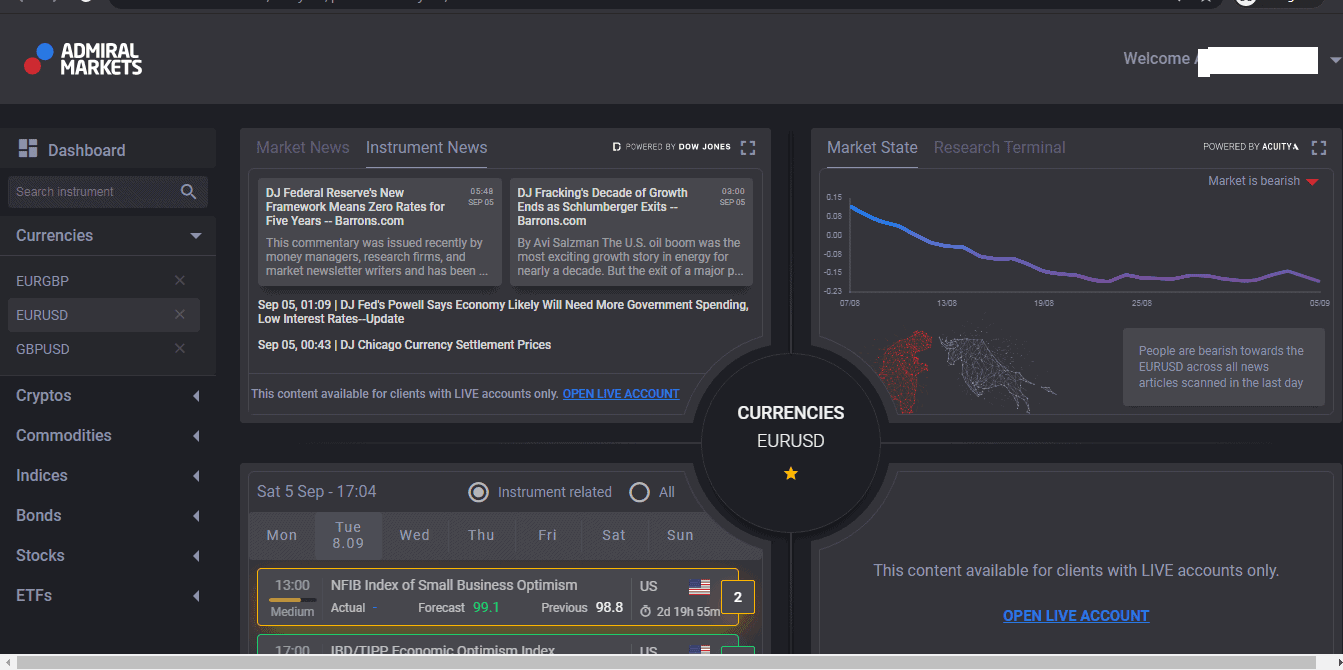Click the search magnifier icon
This screenshot has height=670, width=1343.
(188, 191)
